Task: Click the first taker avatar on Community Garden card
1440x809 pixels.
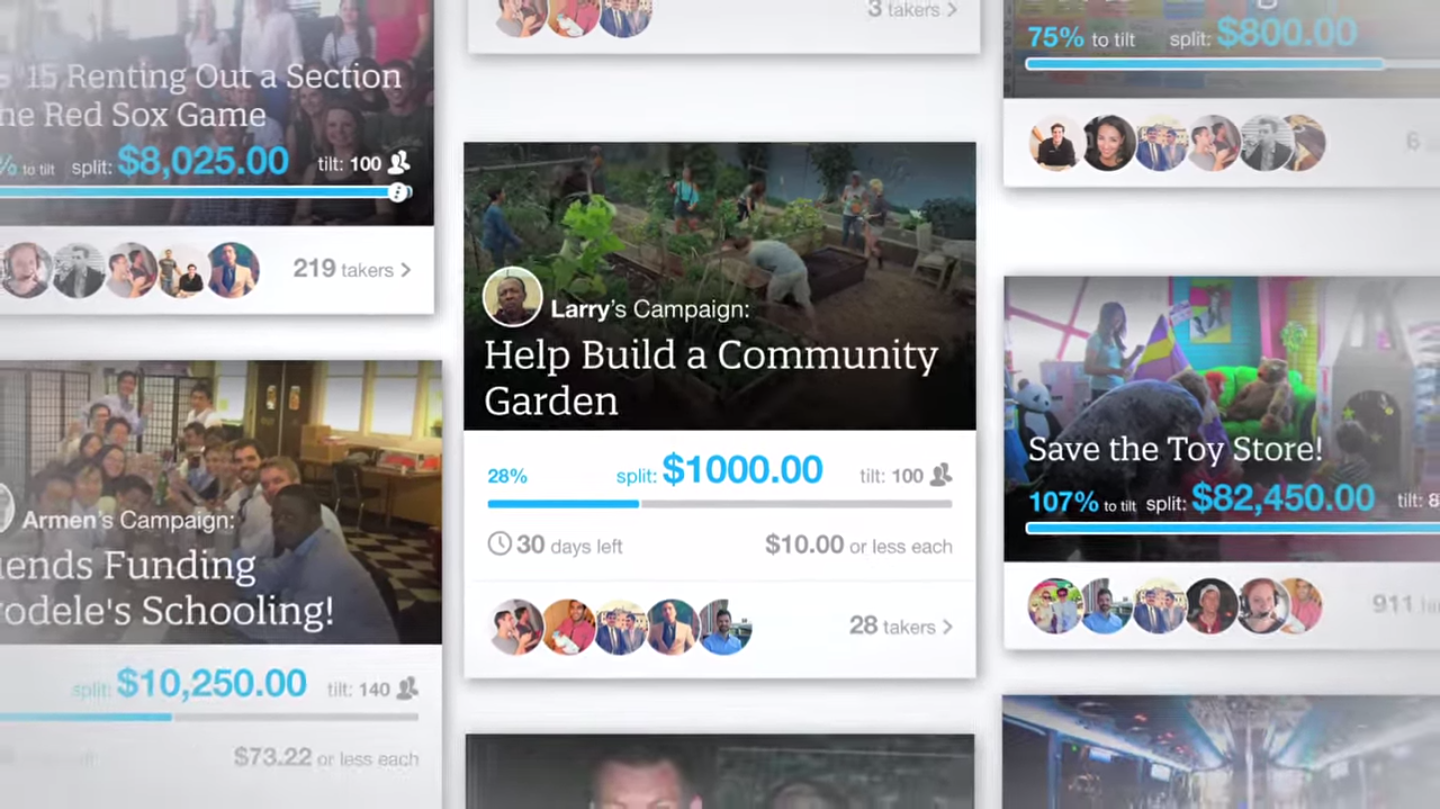Action: pos(516,627)
